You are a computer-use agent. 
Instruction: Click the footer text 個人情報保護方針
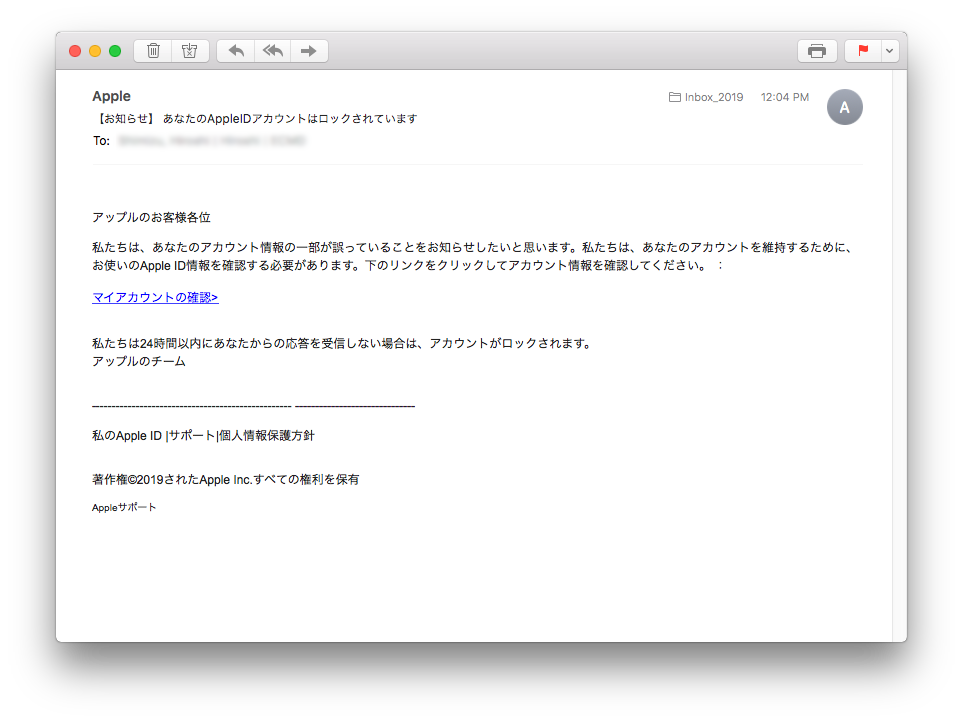coord(267,436)
